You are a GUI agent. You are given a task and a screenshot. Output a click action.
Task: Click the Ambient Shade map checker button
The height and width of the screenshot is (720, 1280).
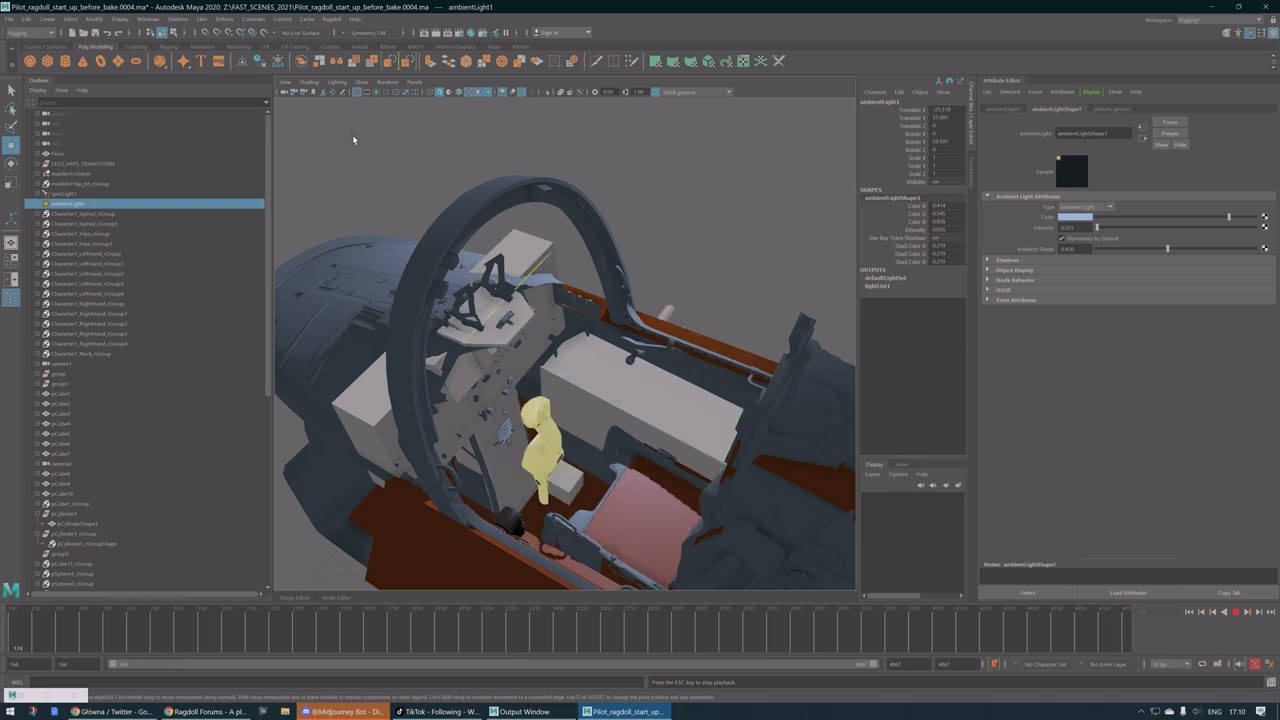1264,249
